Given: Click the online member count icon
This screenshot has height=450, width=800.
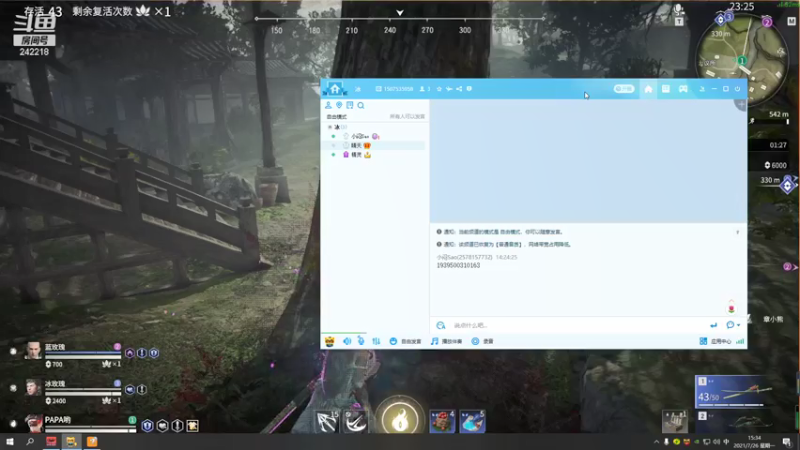Looking at the screenshot, I should point(422,89).
